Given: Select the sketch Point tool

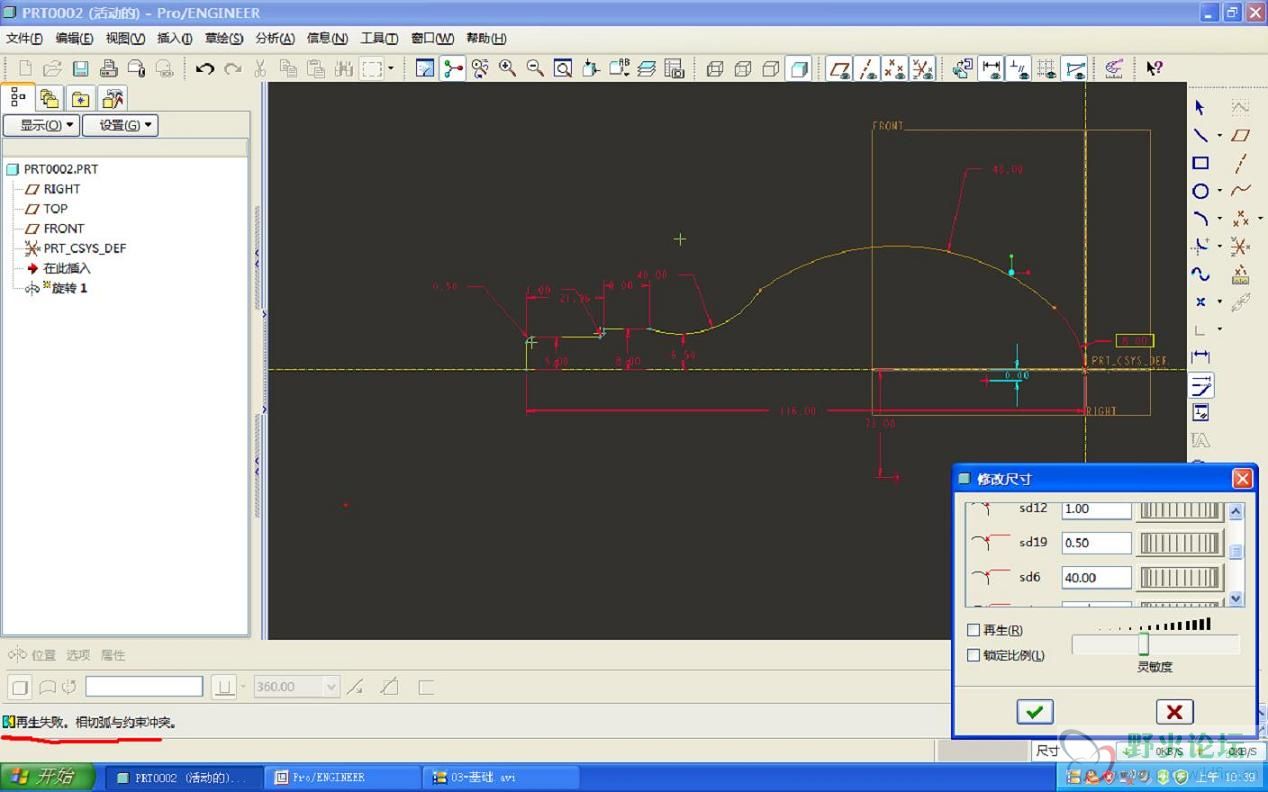Looking at the screenshot, I should click(1200, 302).
